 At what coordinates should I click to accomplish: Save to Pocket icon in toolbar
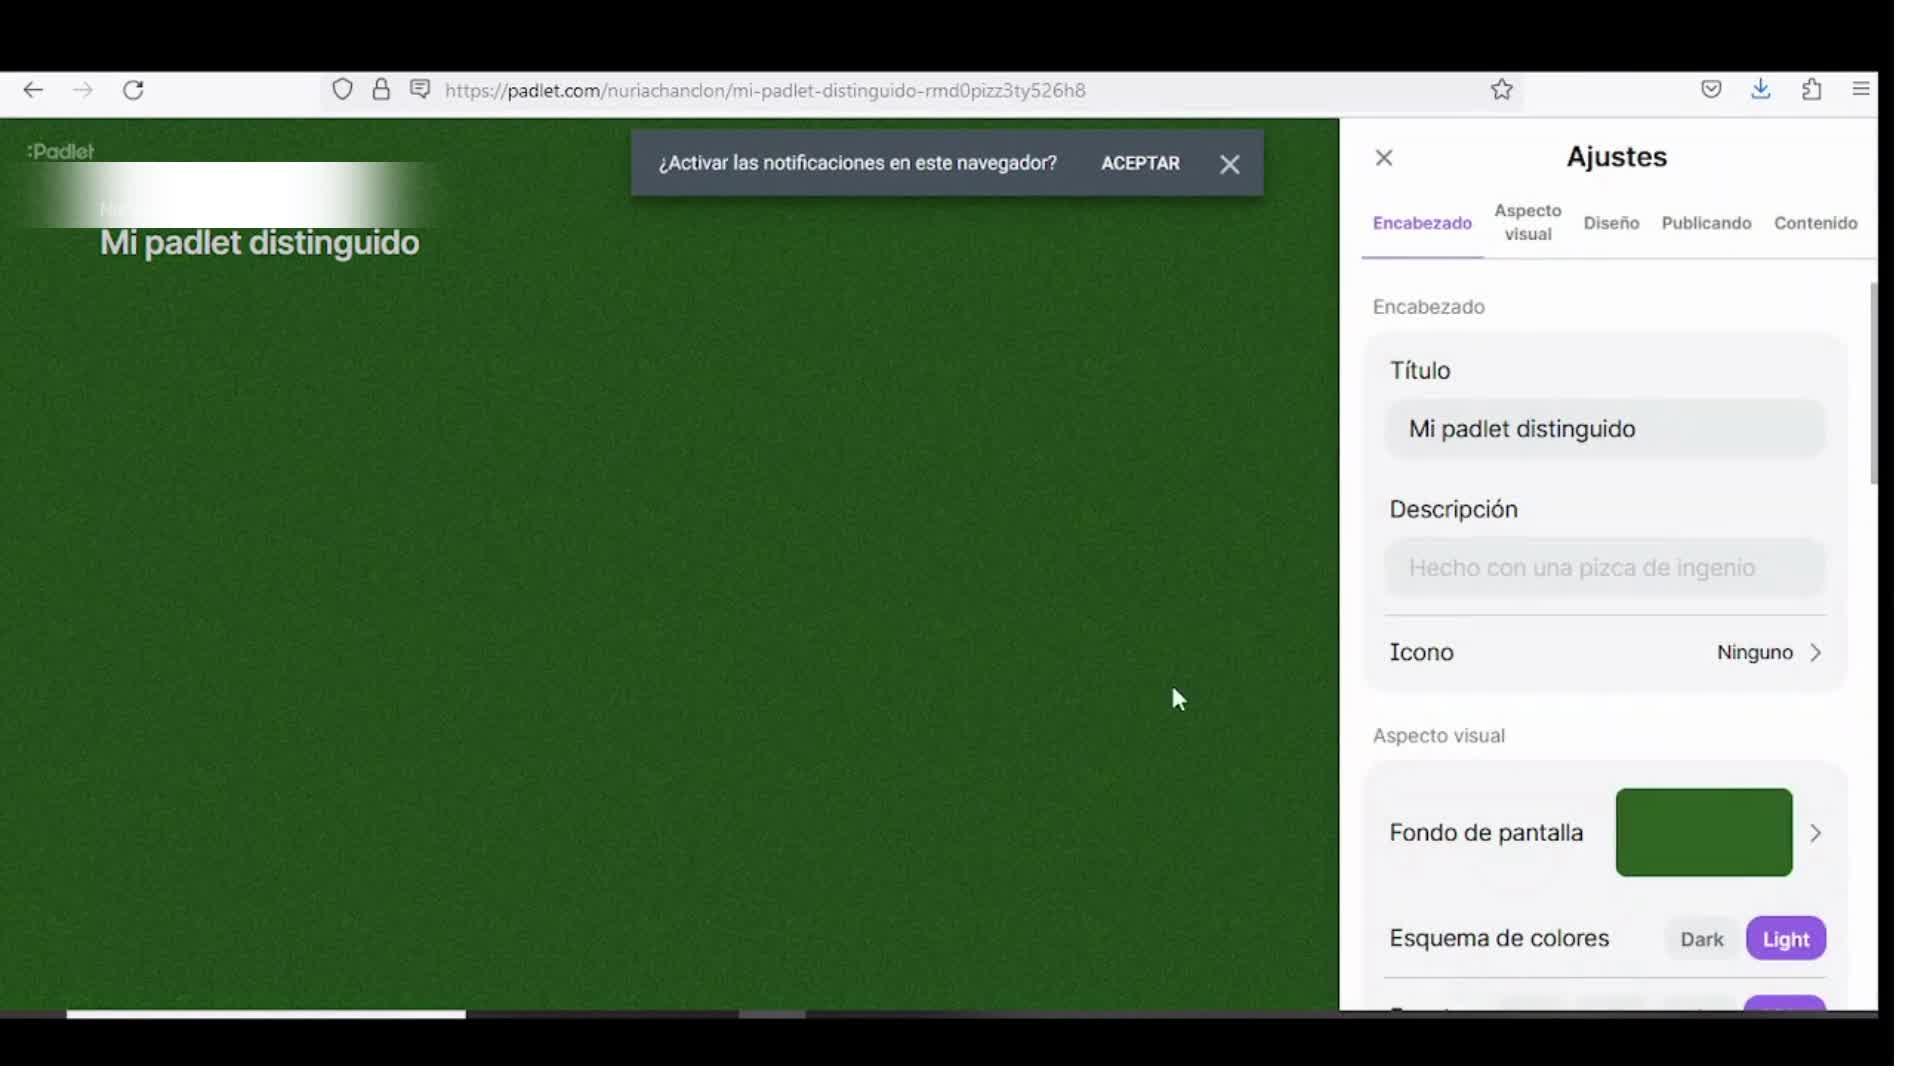coord(1711,90)
